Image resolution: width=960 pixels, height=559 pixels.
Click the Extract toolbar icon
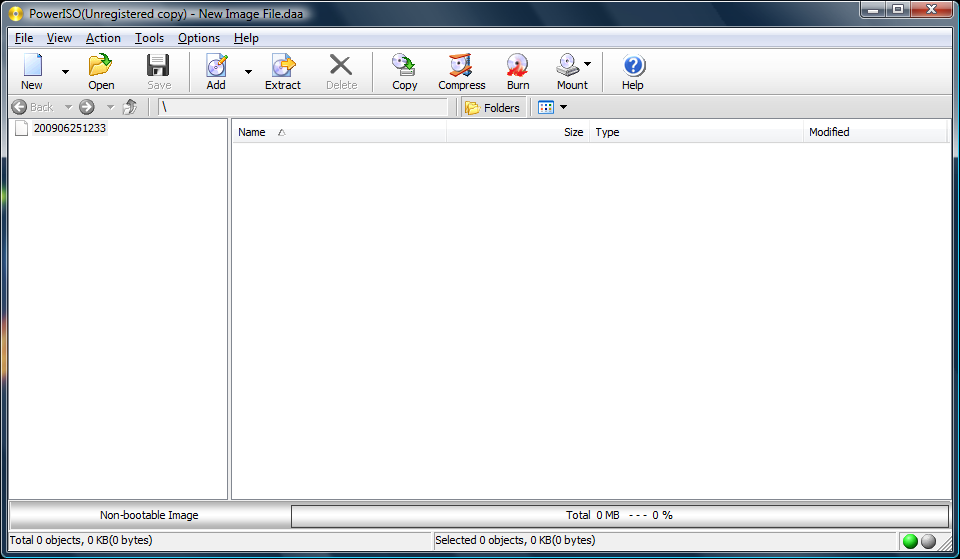283,65
